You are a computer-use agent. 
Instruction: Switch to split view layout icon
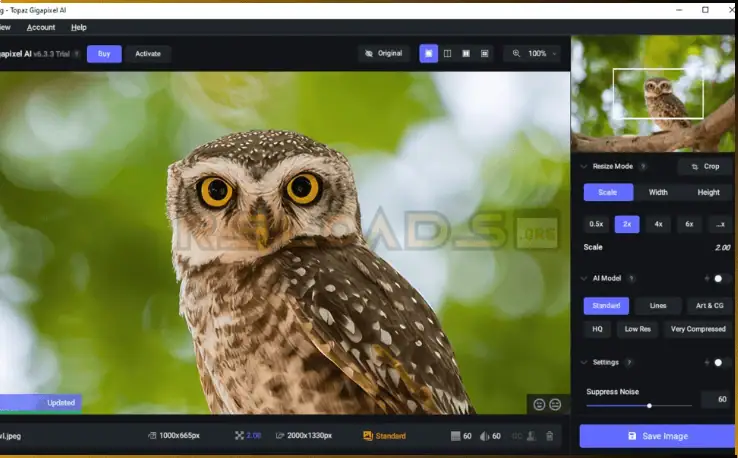pyautogui.click(x=447, y=53)
